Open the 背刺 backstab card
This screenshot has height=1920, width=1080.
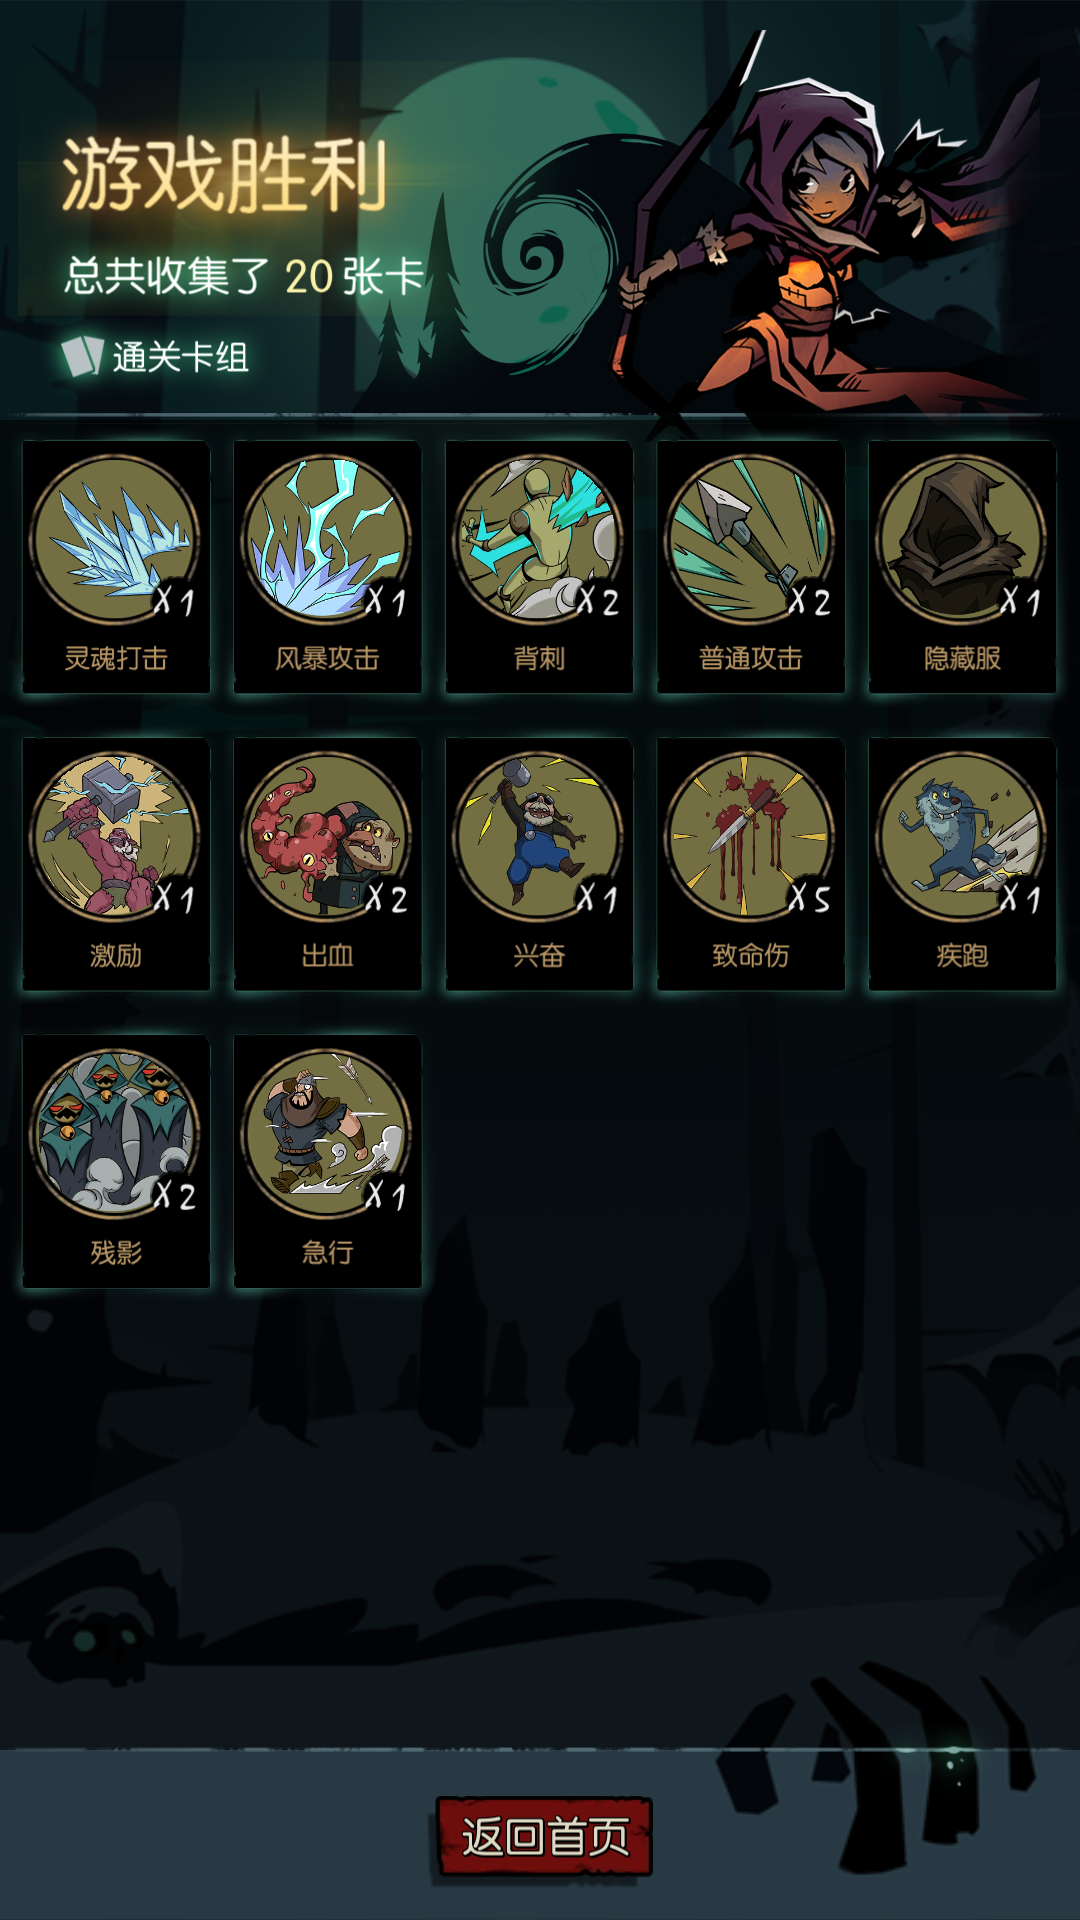click(x=539, y=566)
